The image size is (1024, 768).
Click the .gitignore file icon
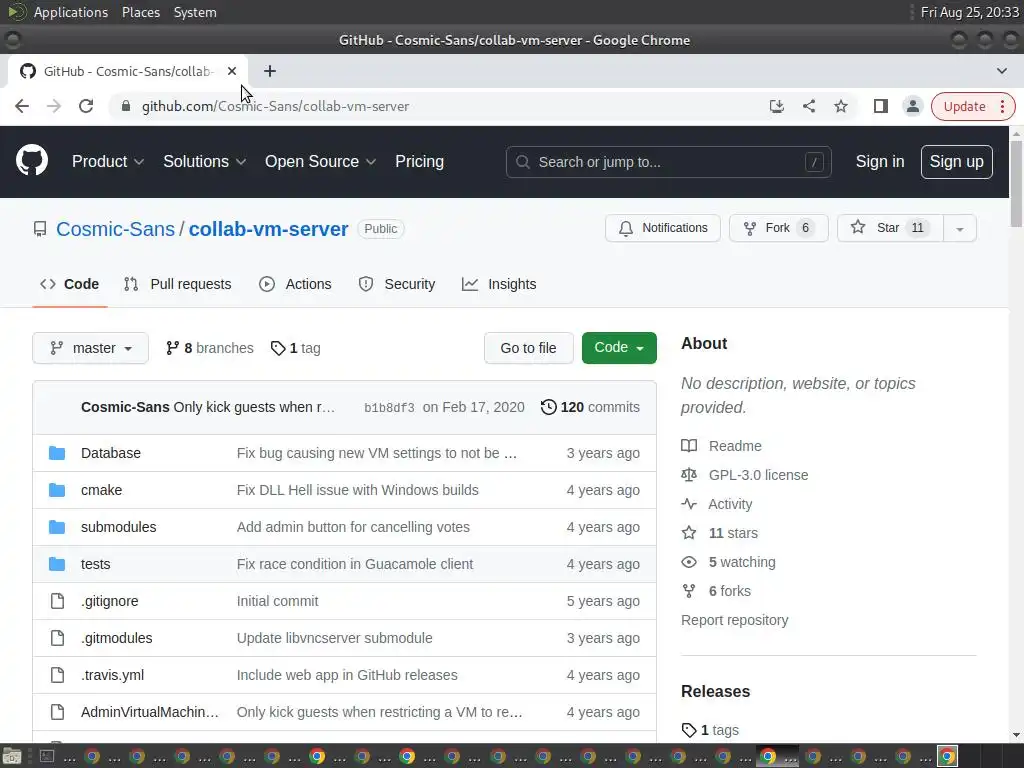pos(57,601)
